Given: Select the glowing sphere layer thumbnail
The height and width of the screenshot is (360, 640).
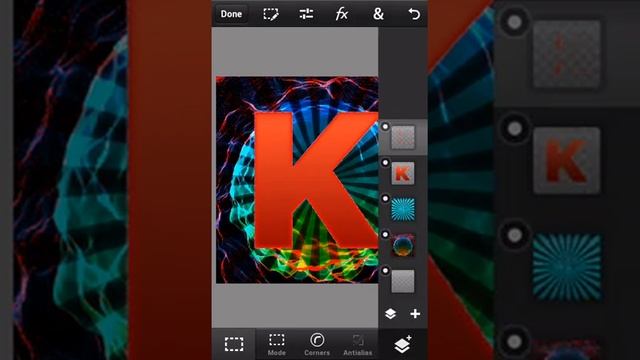Looking at the screenshot, I should click(x=403, y=245).
